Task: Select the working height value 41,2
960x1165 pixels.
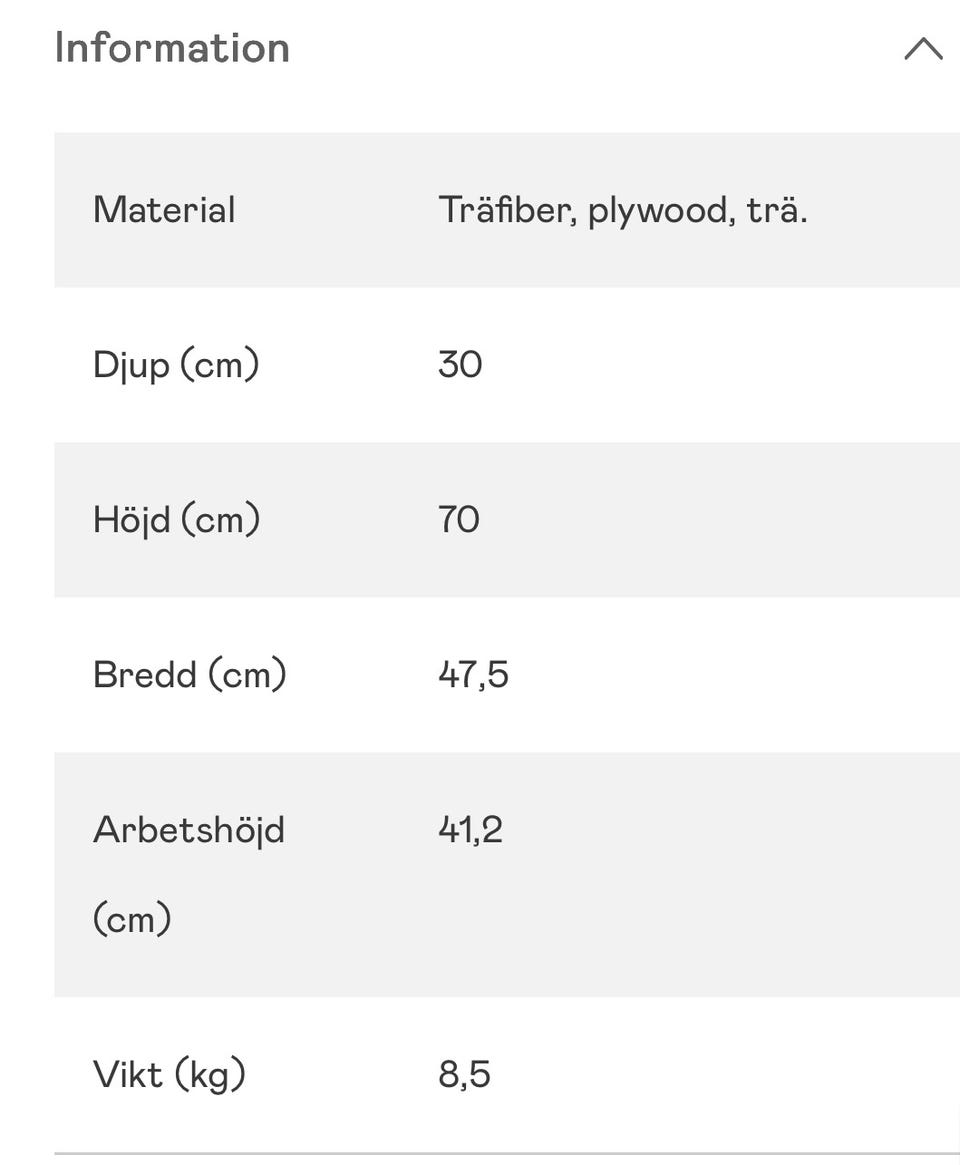Action: click(470, 830)
